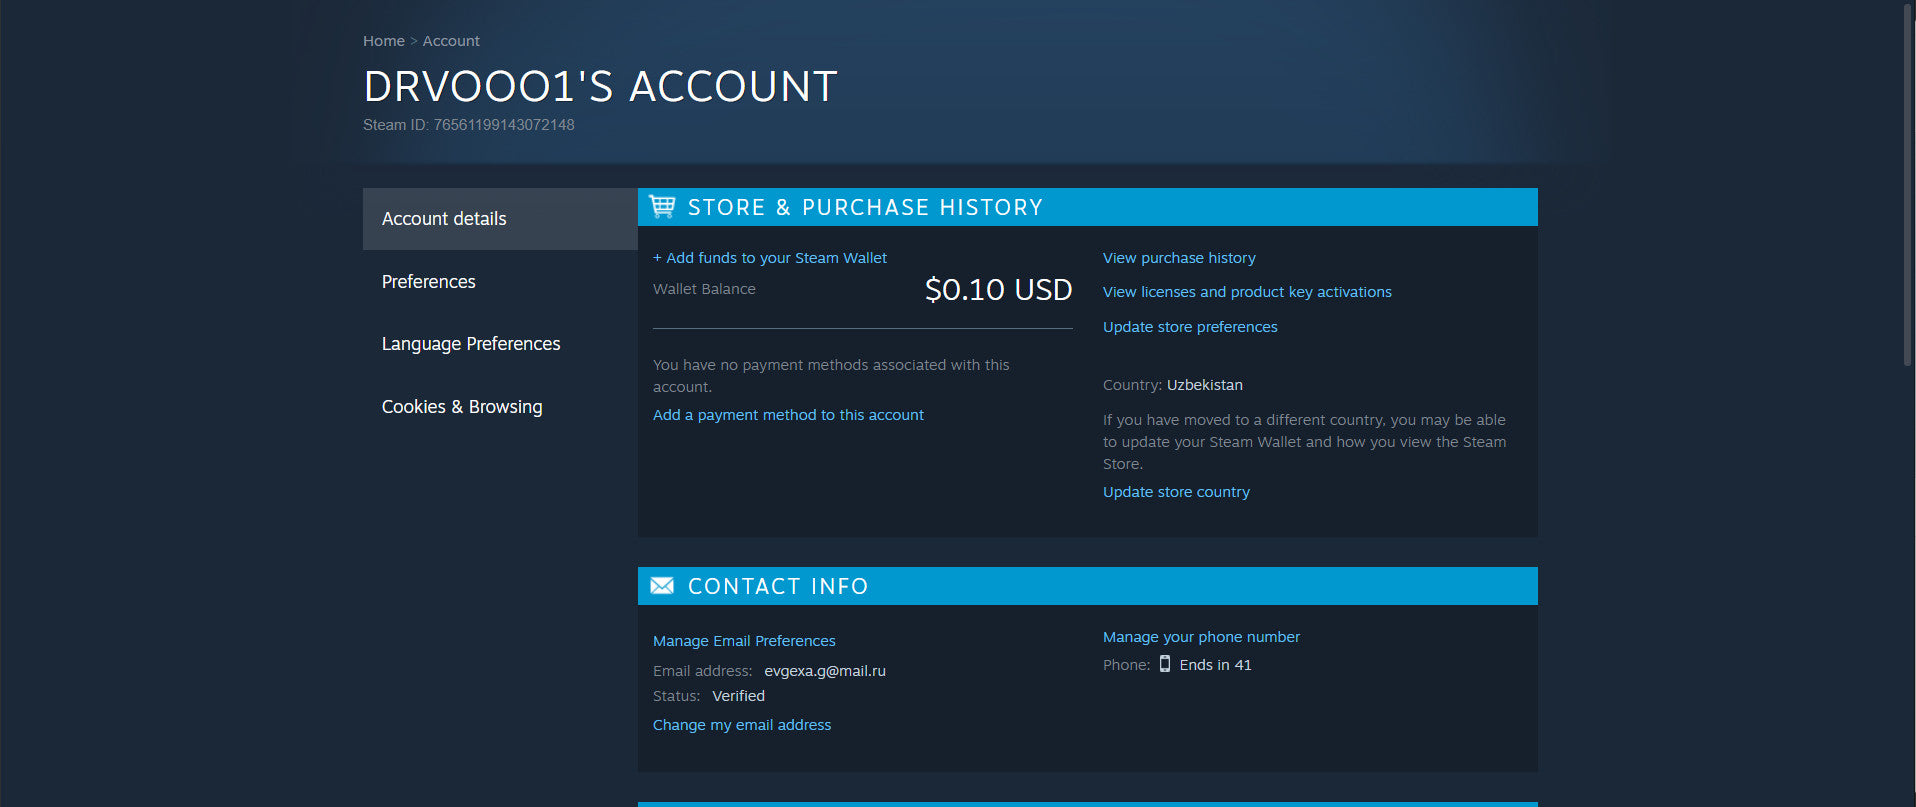Manage your phone number
This screenshot has height=807, width=1916.
tap(1201, 637)
